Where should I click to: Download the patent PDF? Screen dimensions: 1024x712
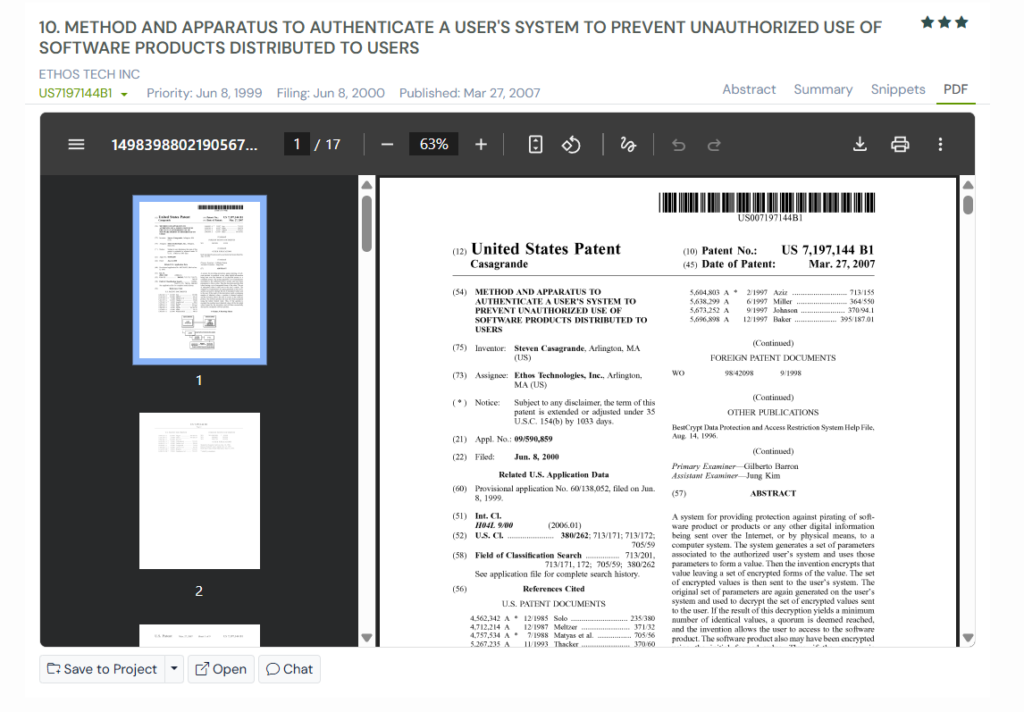point(859,144)
